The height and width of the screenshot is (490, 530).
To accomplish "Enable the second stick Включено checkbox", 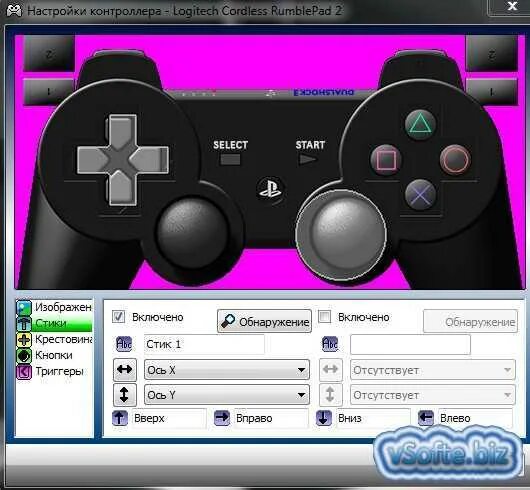I will (324, 317).
